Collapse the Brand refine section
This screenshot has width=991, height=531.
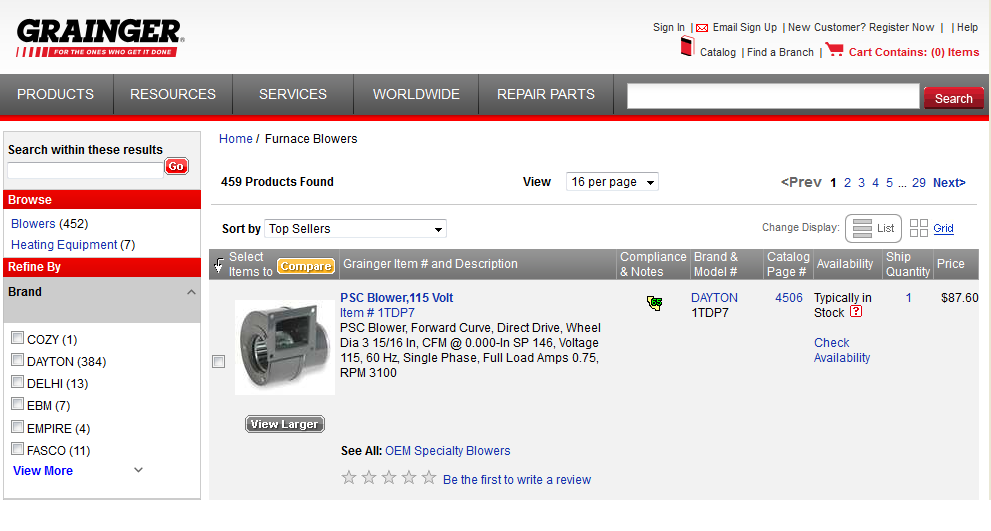tap(191, 292)
